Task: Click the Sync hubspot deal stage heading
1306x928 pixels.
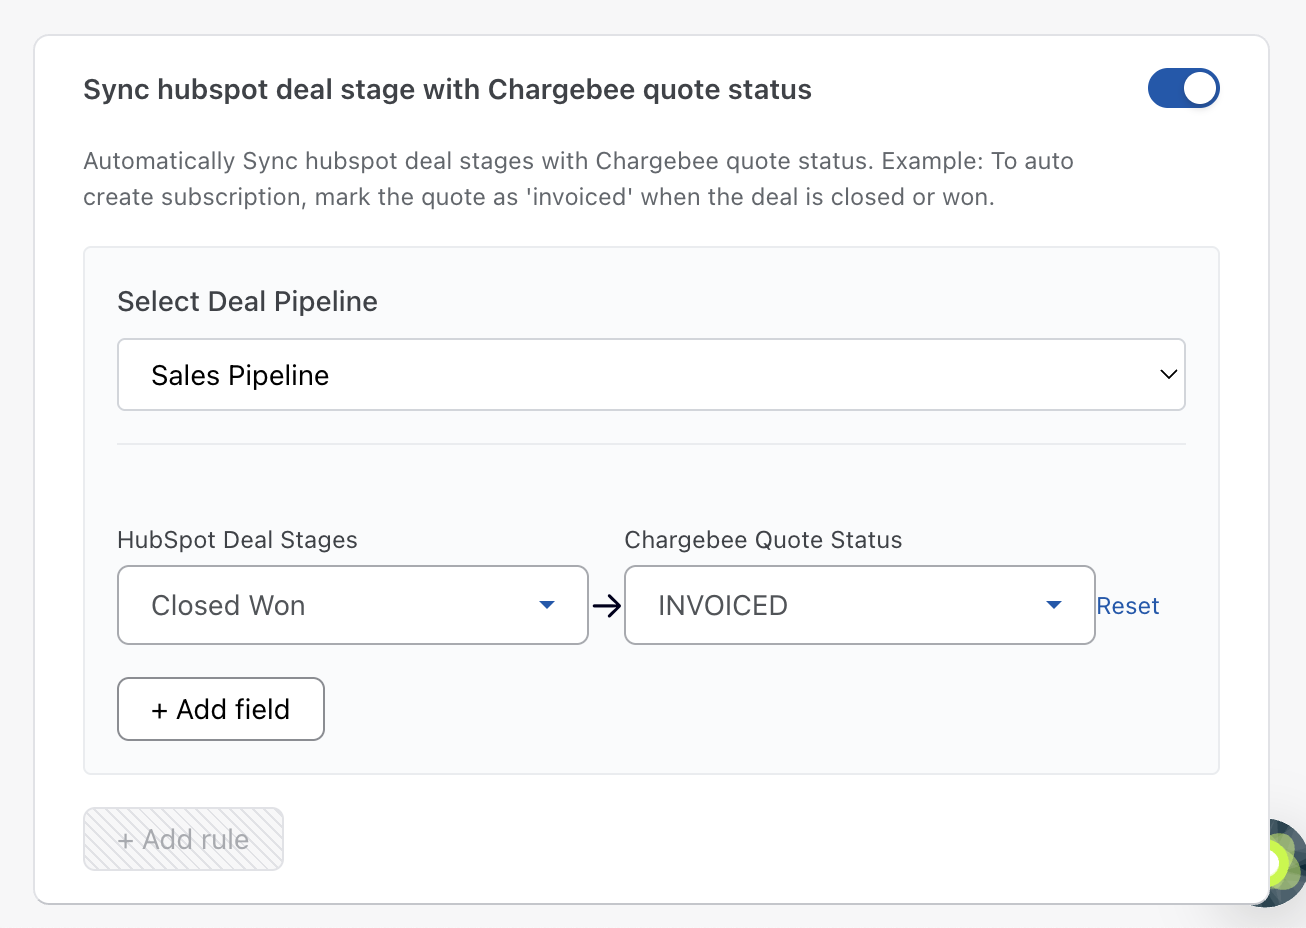Action: click(x=447, y=90)
